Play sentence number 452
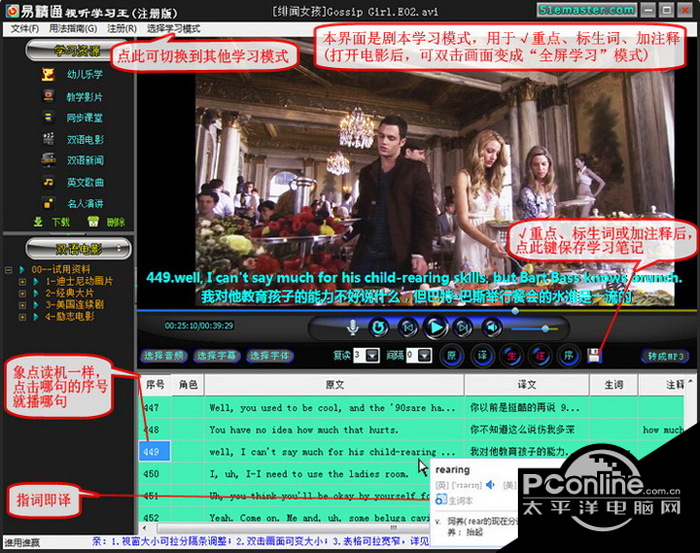 [x=152, y=518]
